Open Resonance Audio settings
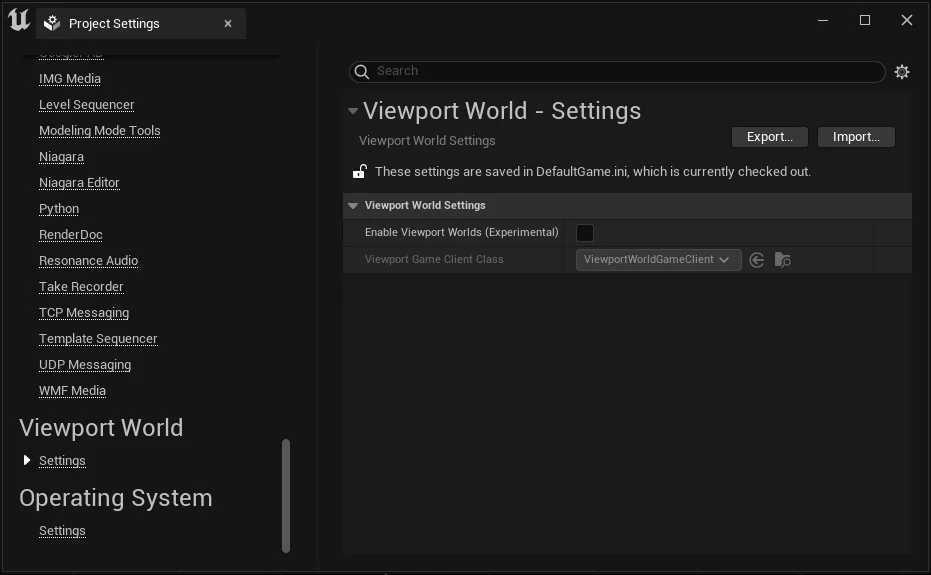 (88, 261)
